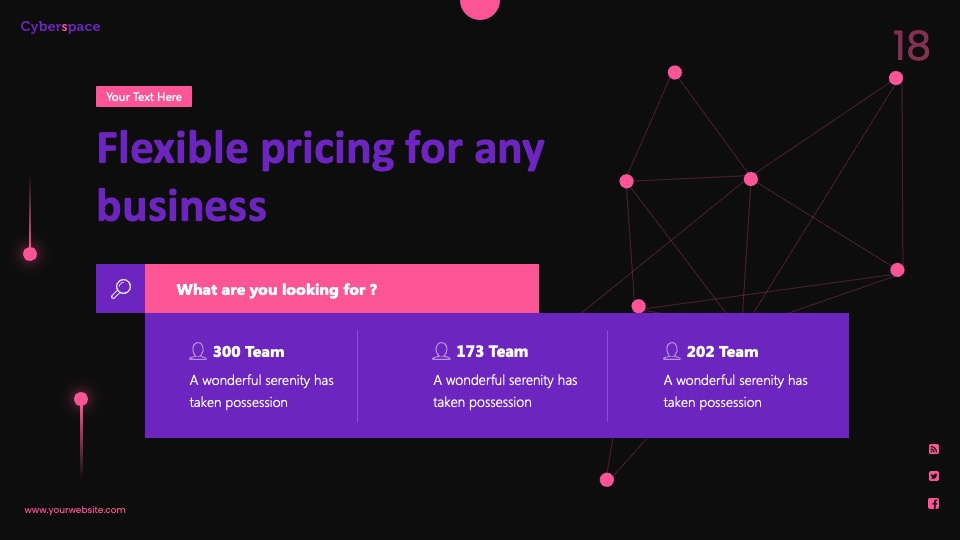Open the www.yourwebsite.com link
The image size is (960, 540).
point(75,509)
